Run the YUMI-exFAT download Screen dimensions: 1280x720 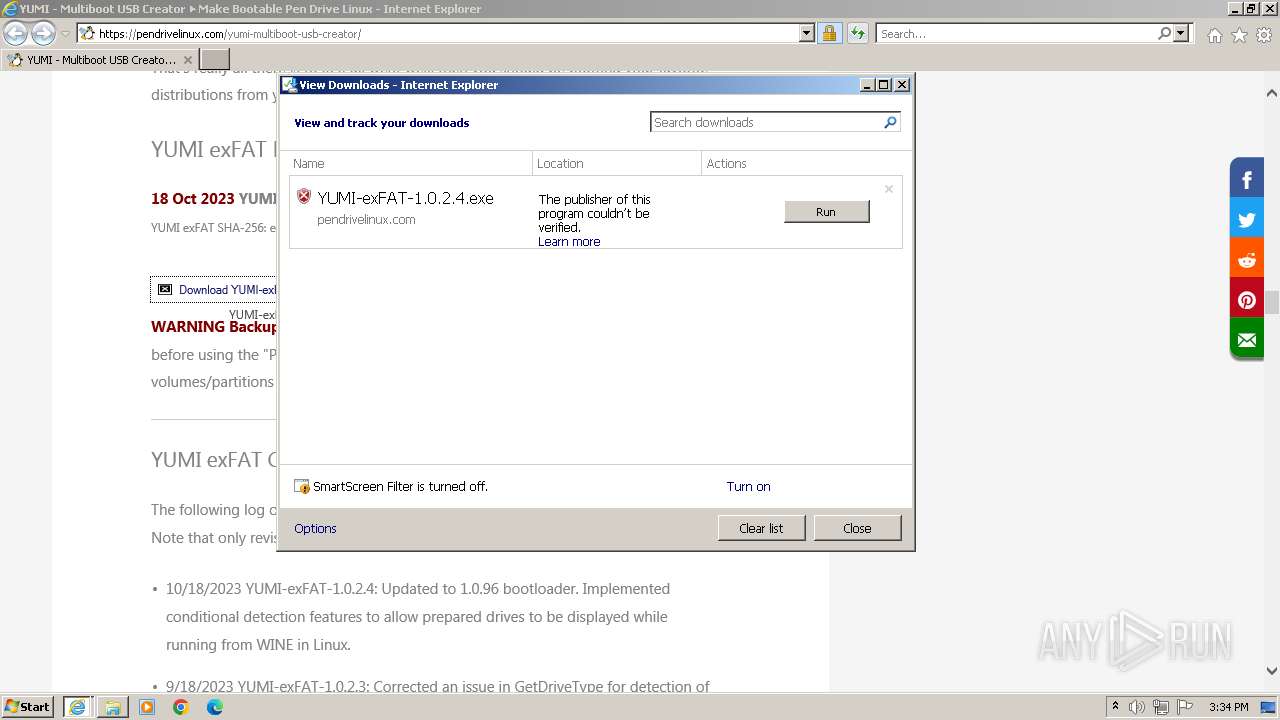coord(826,212)
